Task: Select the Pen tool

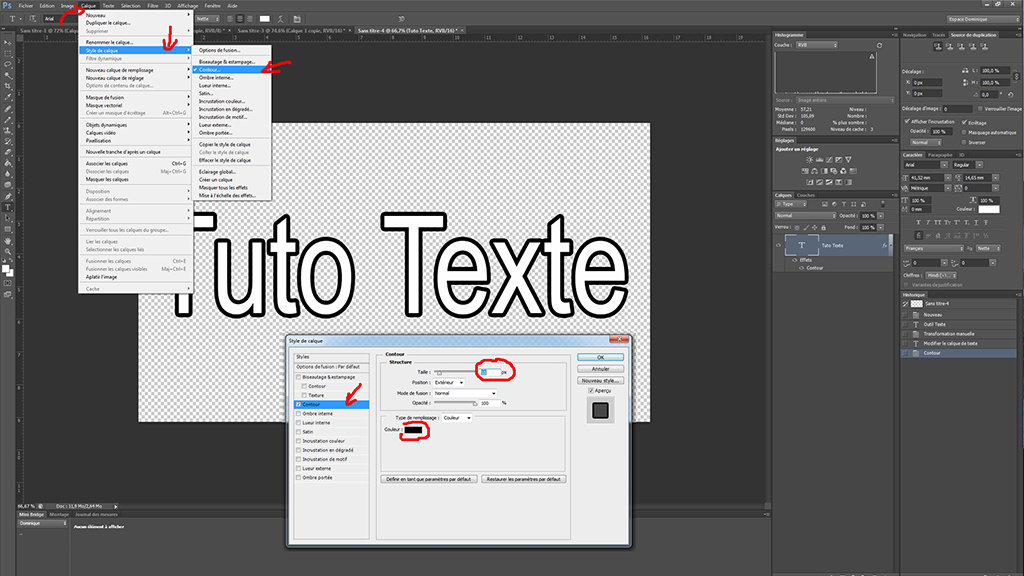Action: 8,196
